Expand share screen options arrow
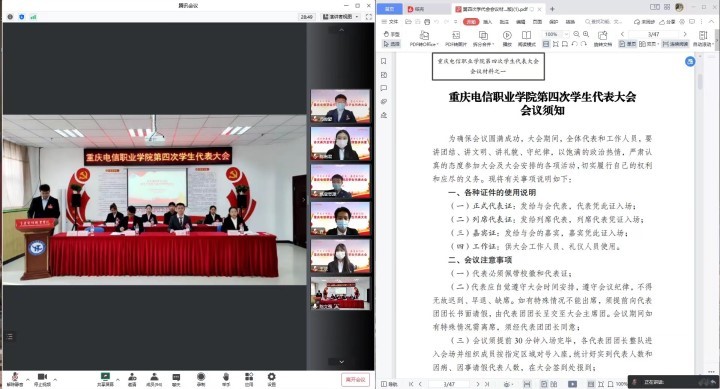 pos(118,379)
